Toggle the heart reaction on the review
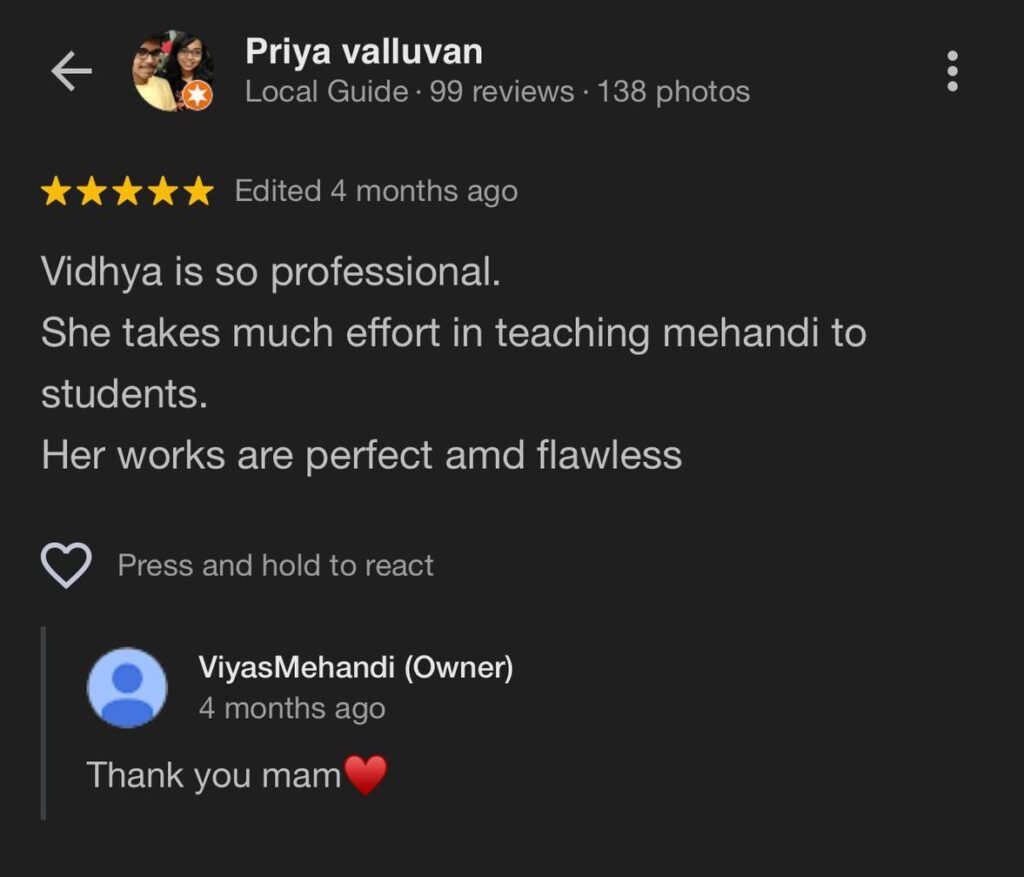Screen dimensions: 1024x877 point(66,566)
